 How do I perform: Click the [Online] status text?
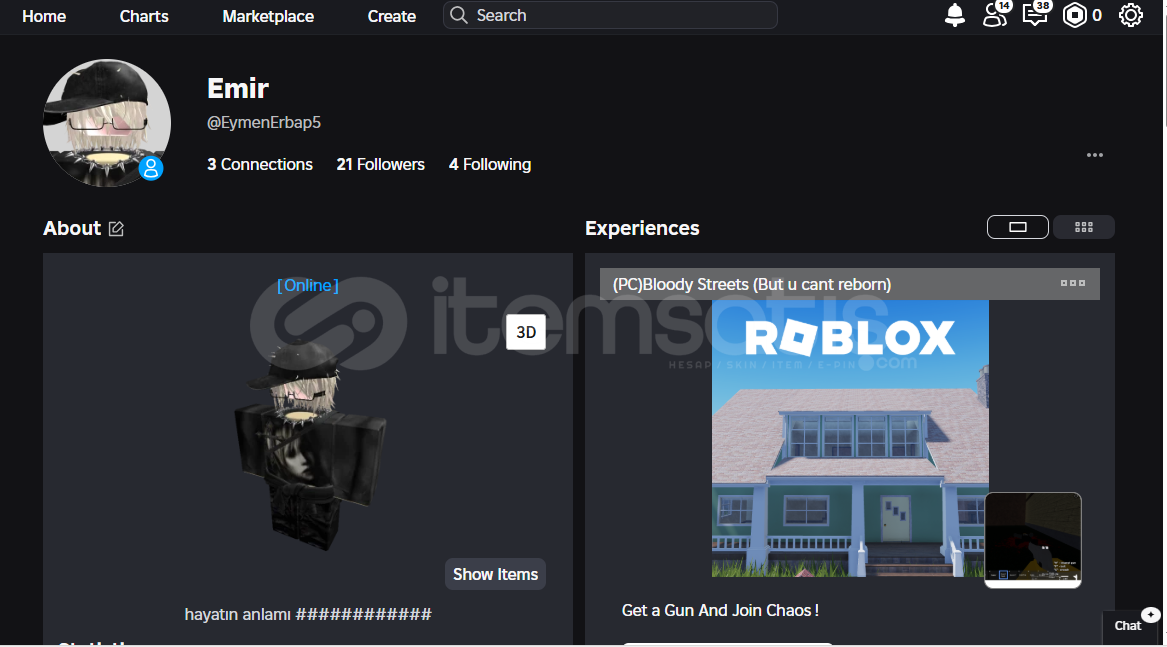(307, 285)
